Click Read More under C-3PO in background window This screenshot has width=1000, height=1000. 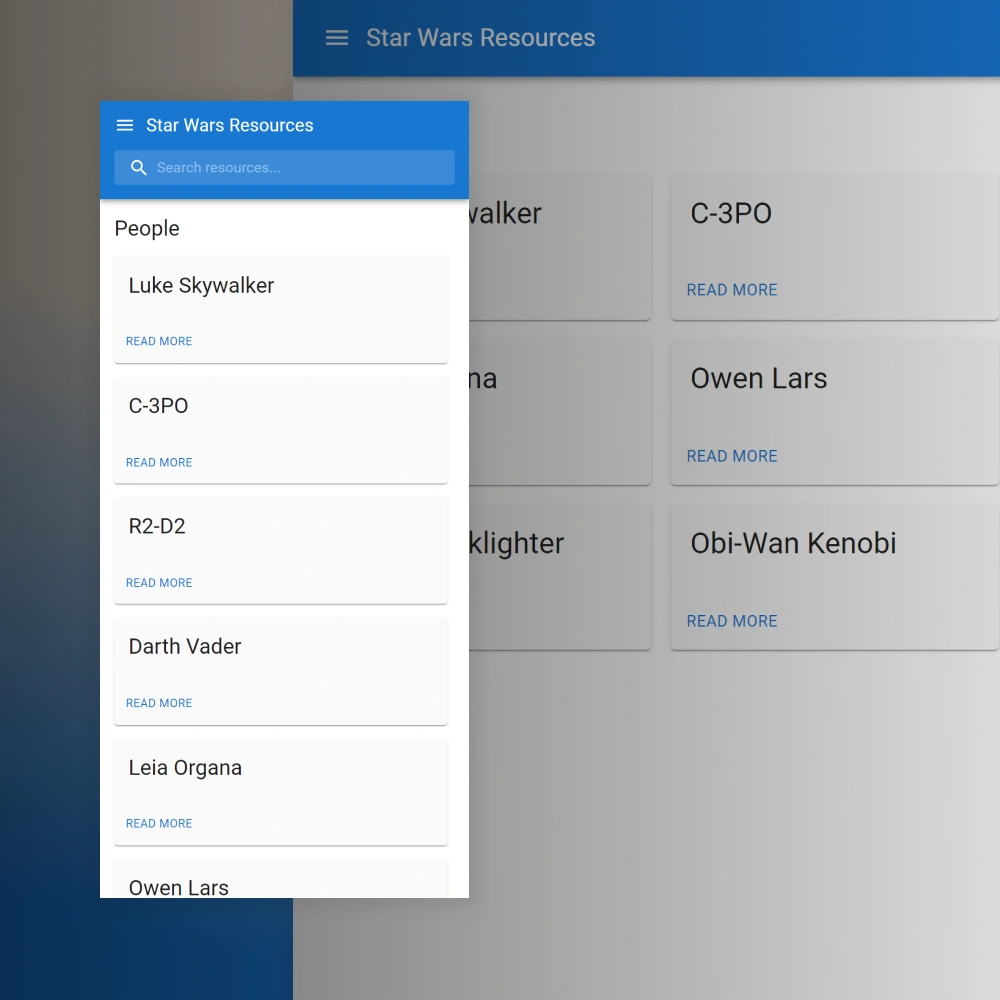732,290
